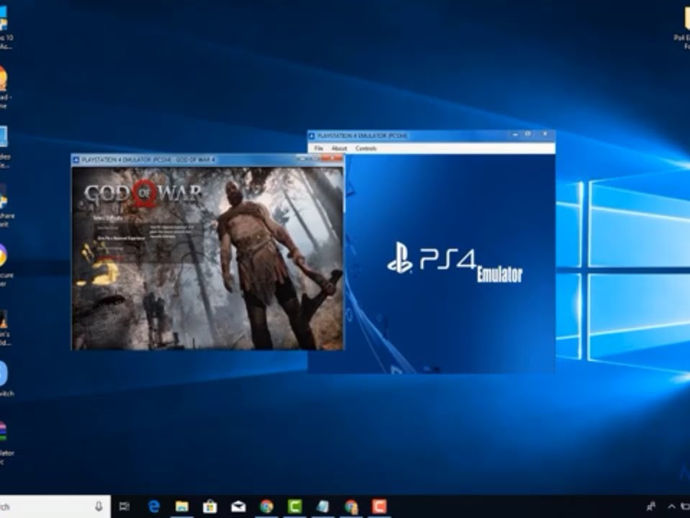Click the PS4 Emulator logo splash
This screenshot has height=518, width=690.
click(x=455, y=262)
